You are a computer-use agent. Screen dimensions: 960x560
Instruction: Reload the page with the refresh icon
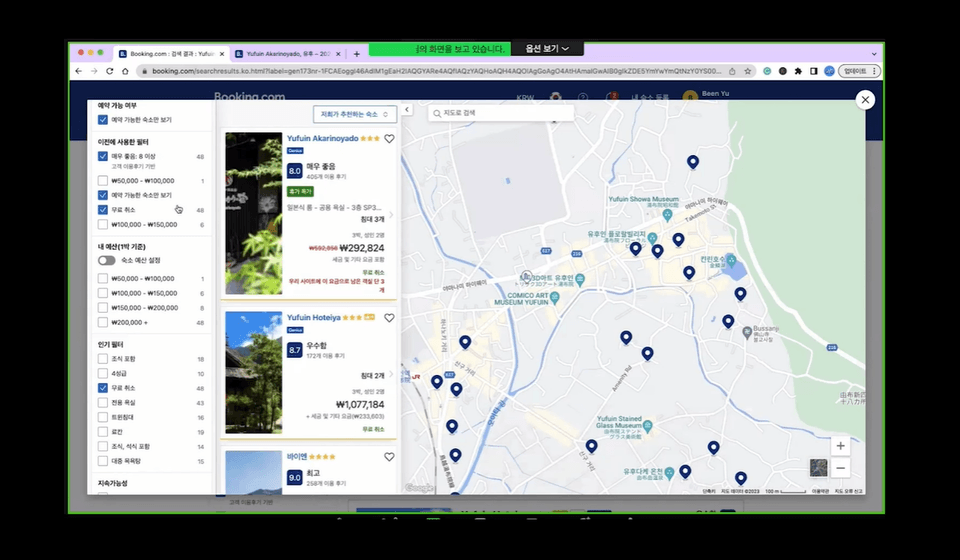coord(110,71)
